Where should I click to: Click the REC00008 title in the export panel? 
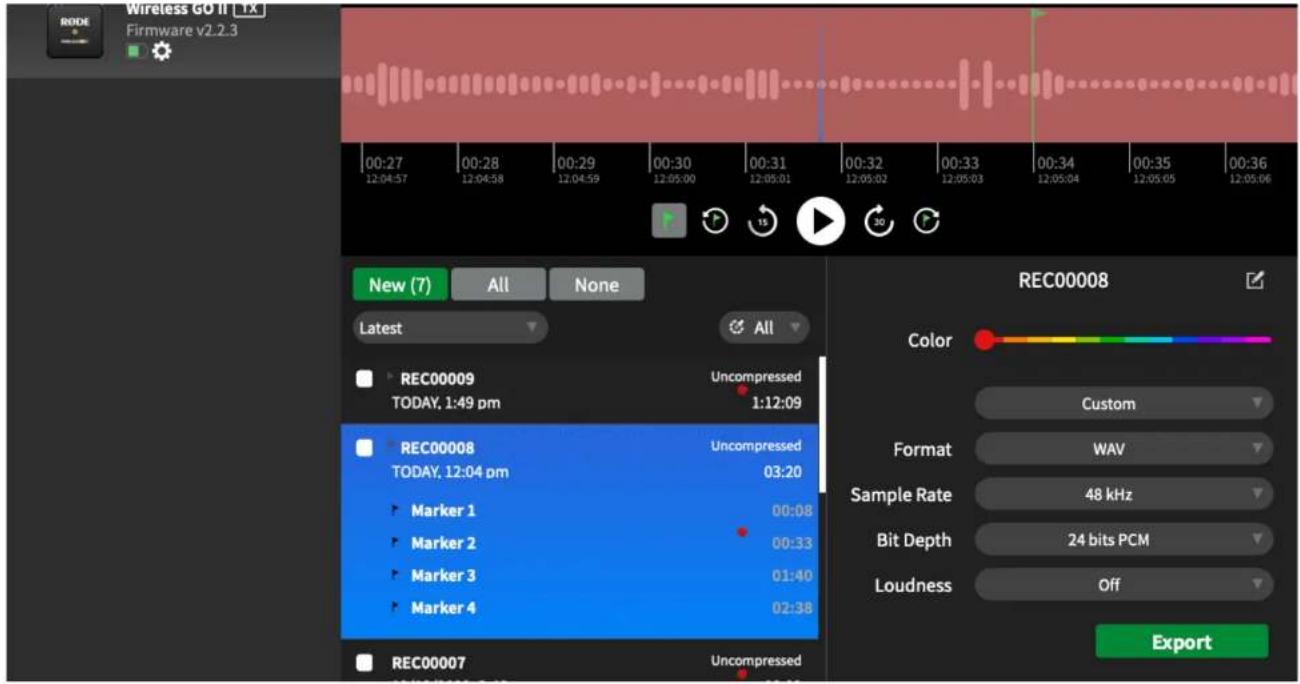(1063, 281)
